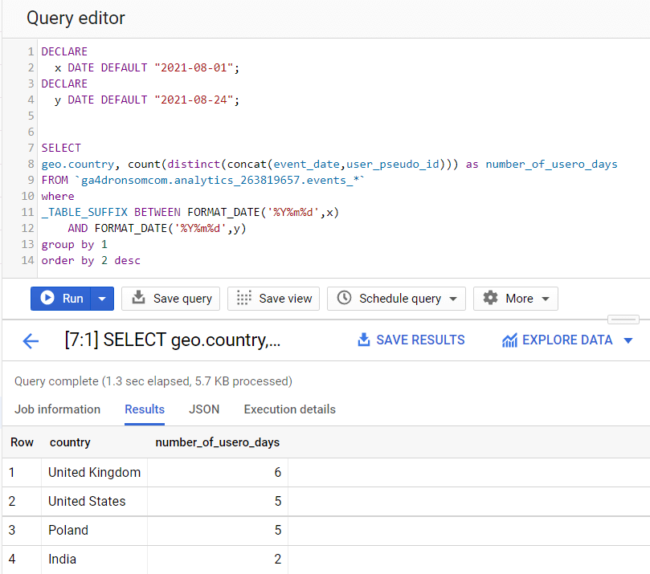Grab the panel resize handle below the toolbar
650x574 pixels.
tap(623, 320)
